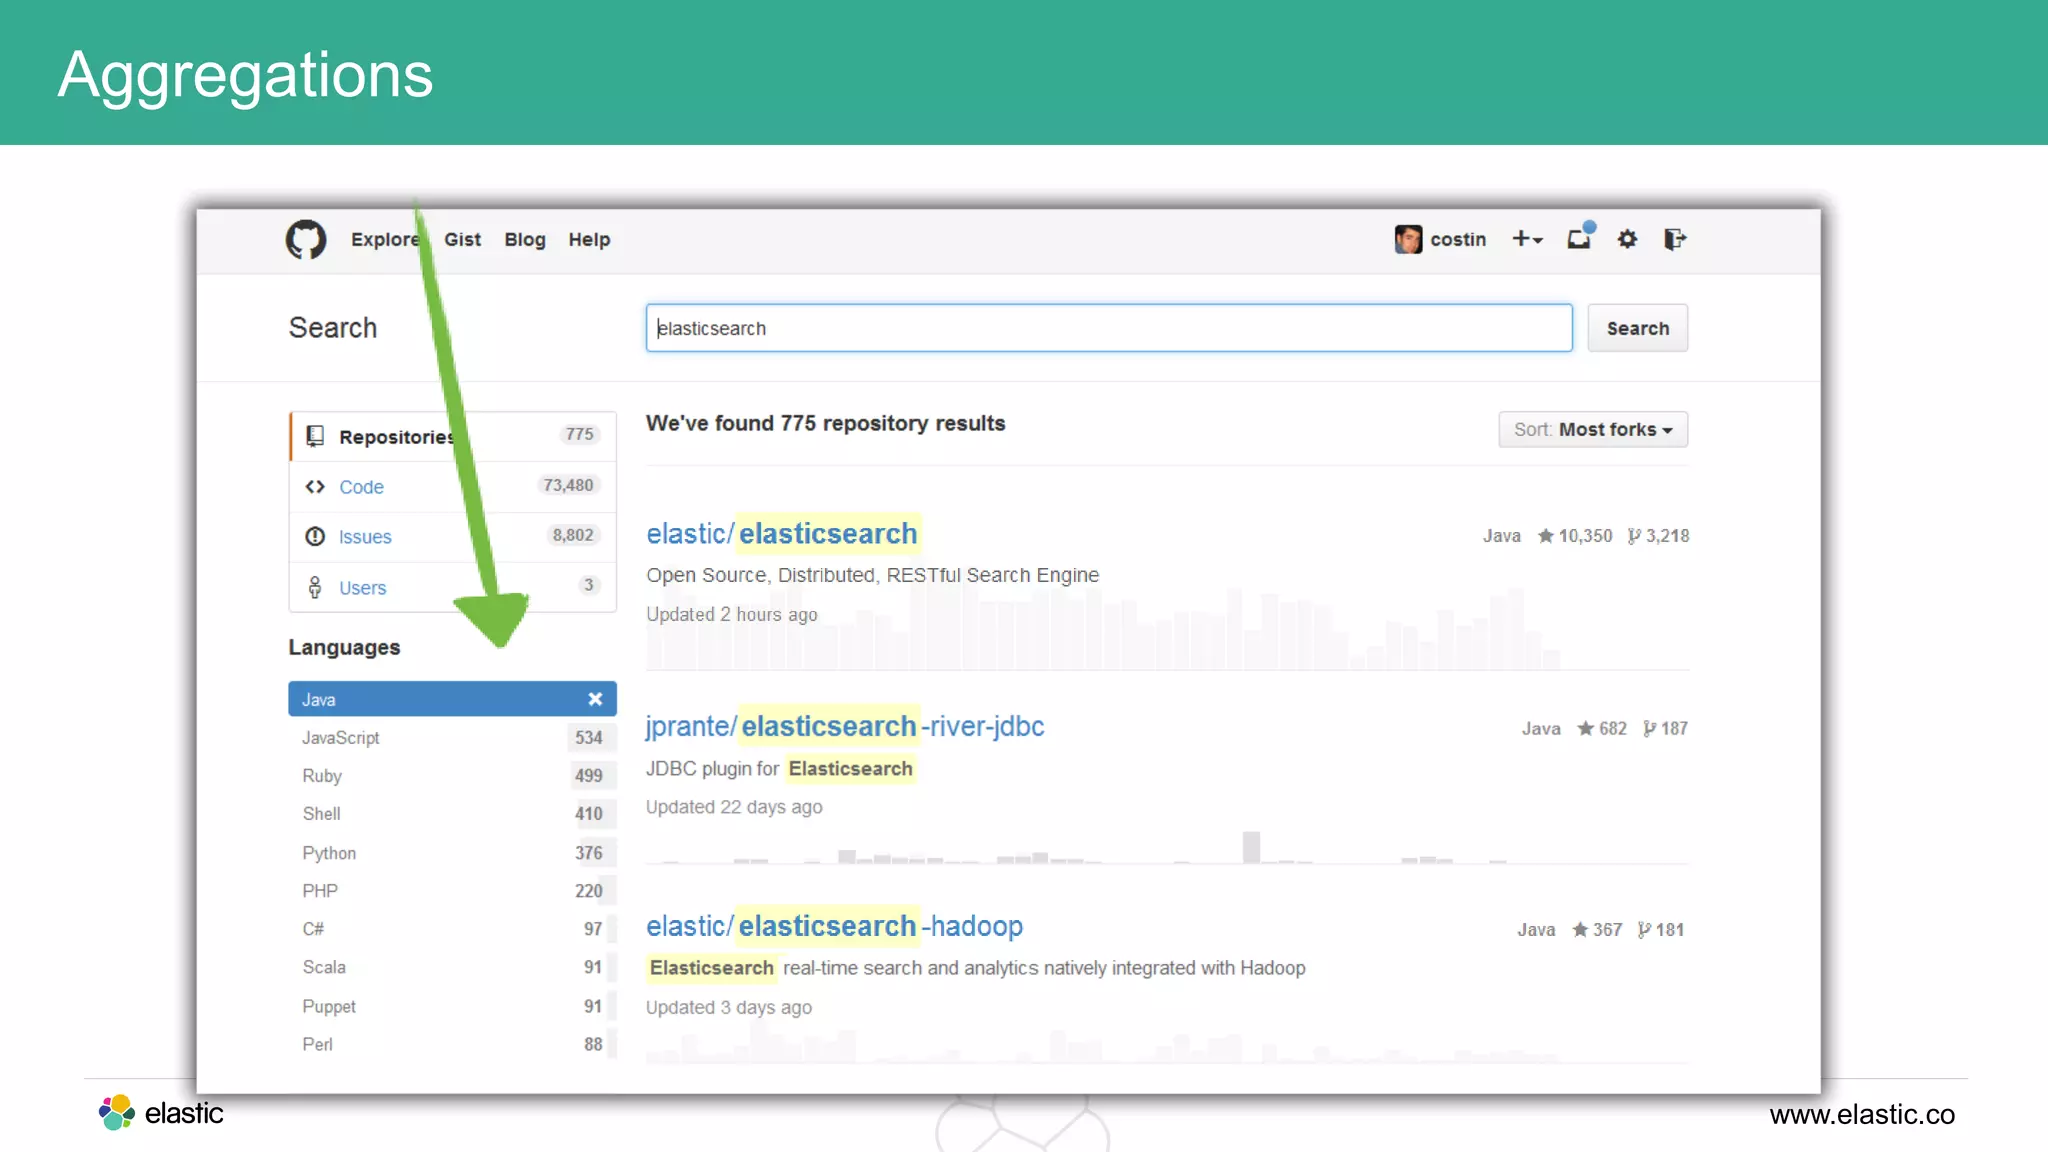The height and width of the screenshot is (1152, 2048).
Task: Click the 8,802 issues count badge
Action: 573,536
